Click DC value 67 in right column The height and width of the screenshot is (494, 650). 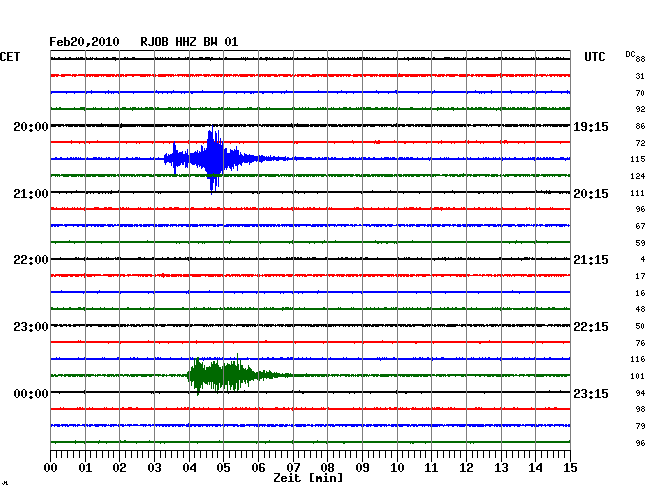point(640,226)
